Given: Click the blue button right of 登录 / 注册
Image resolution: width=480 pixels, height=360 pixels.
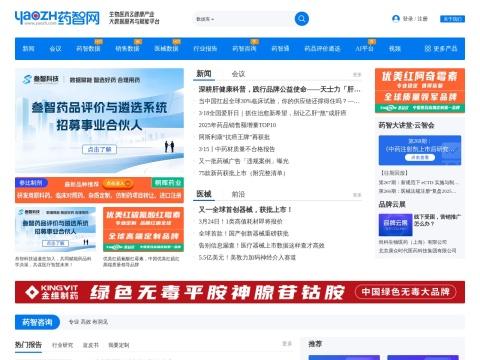Looking at the screenshot, I should coord(452,19).
